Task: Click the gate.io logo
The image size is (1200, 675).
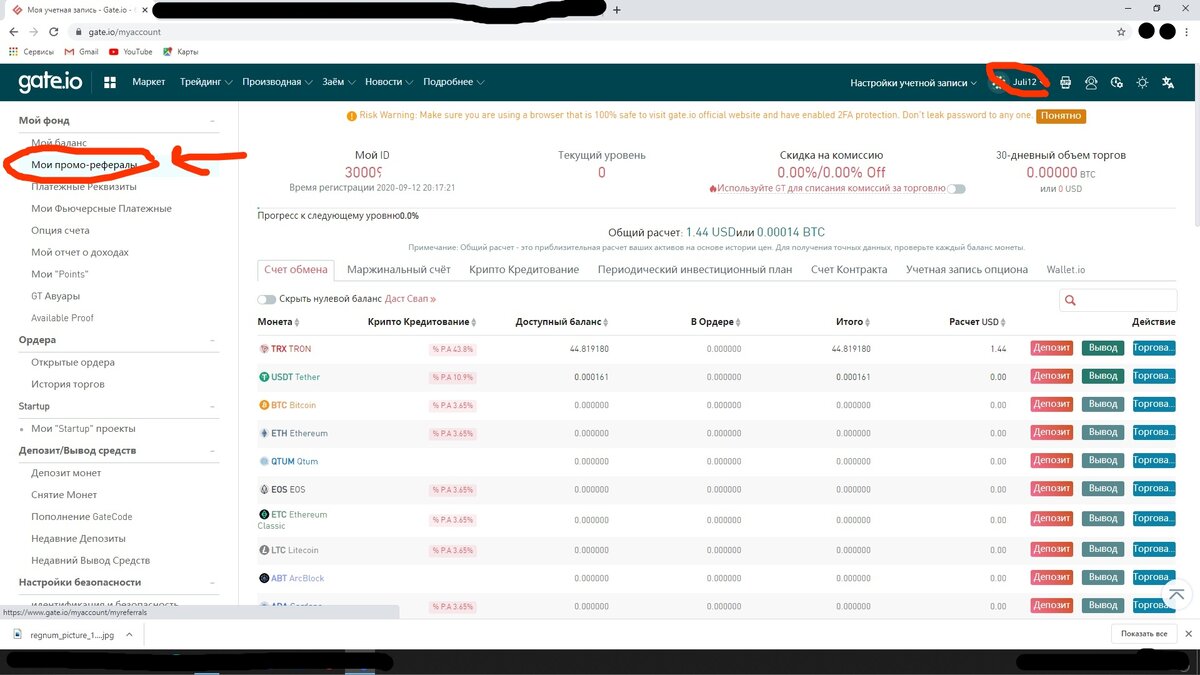Action: point(50,82)
